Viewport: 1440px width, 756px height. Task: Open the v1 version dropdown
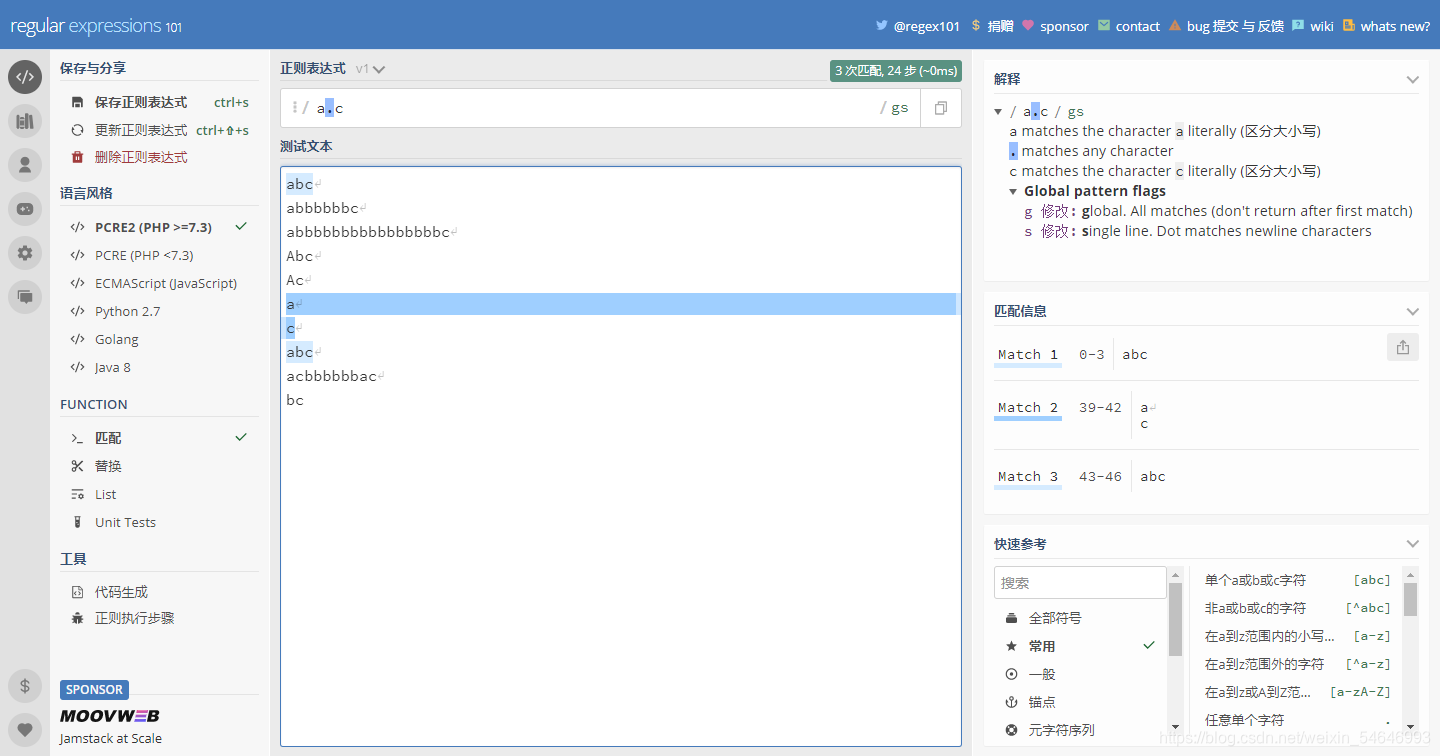click(x=370, y=69)
